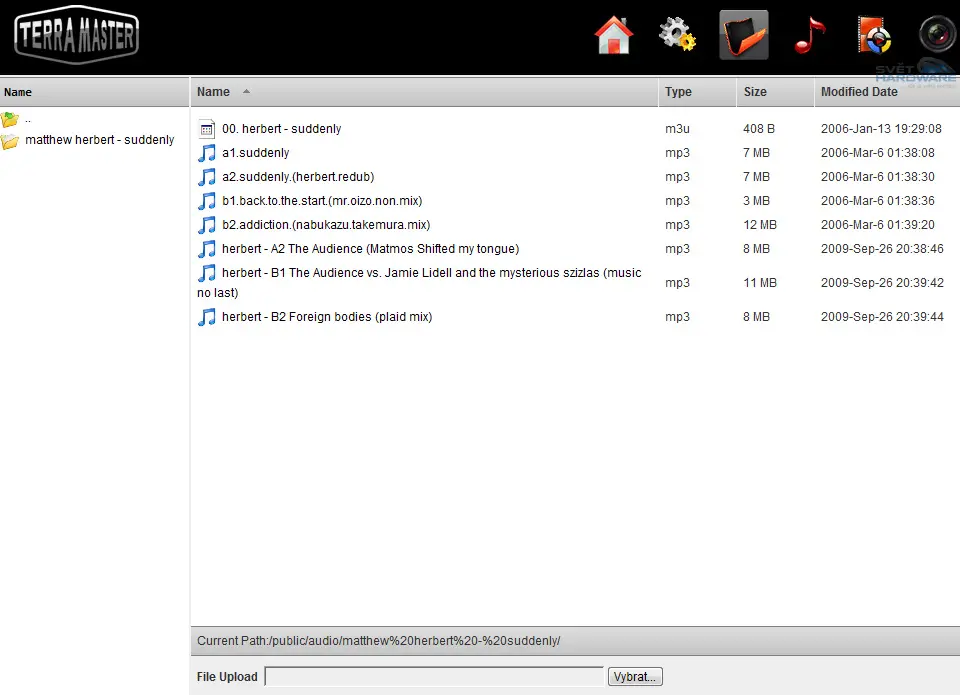
Task: Sort by Name column header
Action: 213,92
